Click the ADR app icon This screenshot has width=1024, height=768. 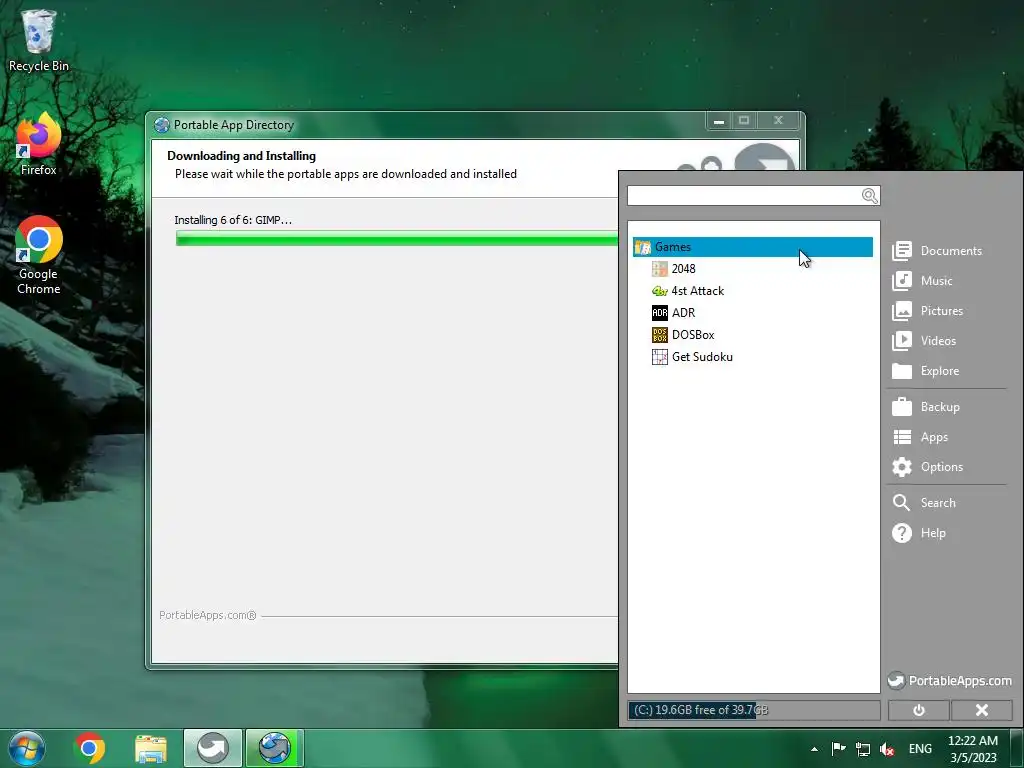(x=660, y=313)
